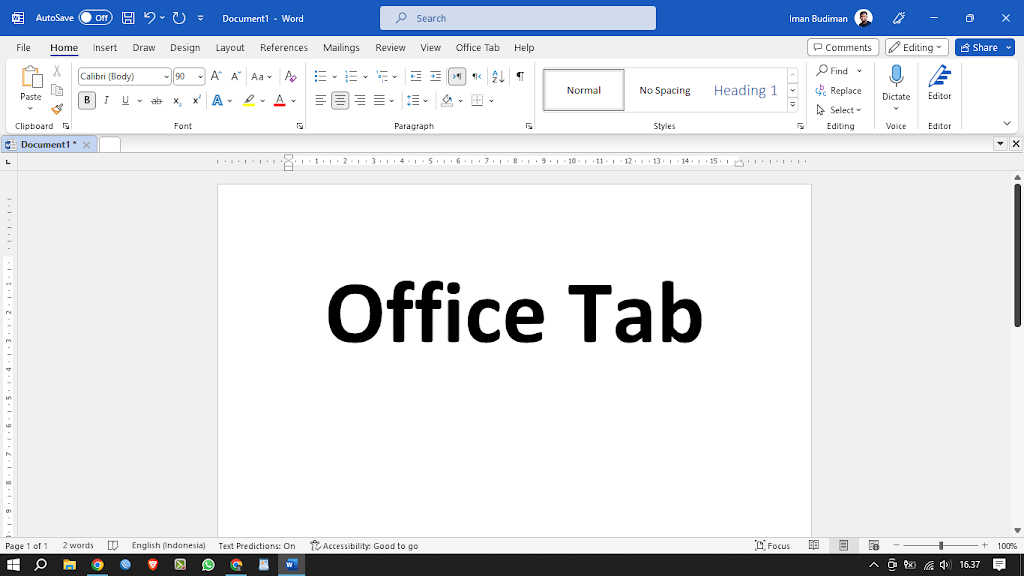Screen dimensions: 1024x576
Task: Open the File menu
Action: pos(24,48)
